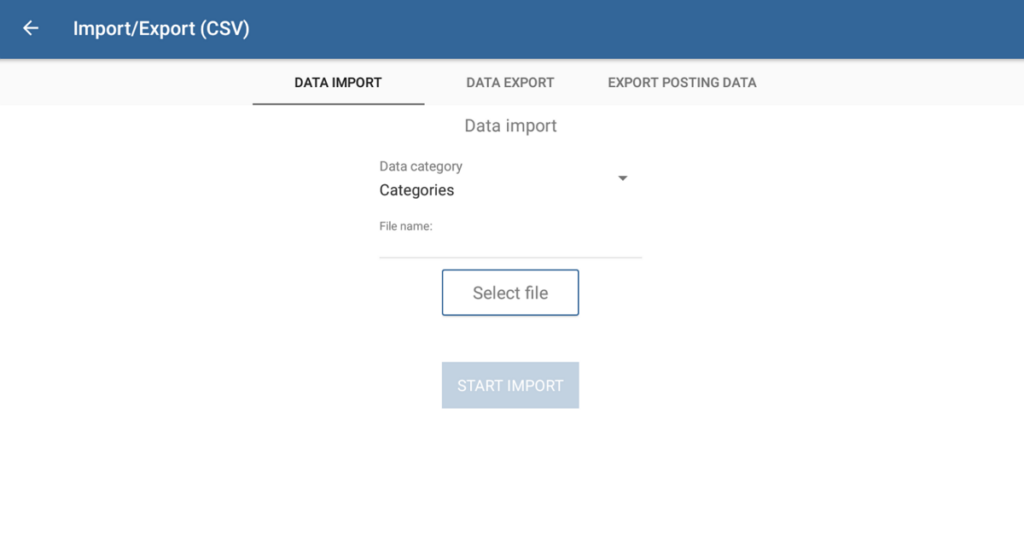This screenshot has width=1024, height=541.
Task: Click the "File name:" label text
Action: point(405,227)
